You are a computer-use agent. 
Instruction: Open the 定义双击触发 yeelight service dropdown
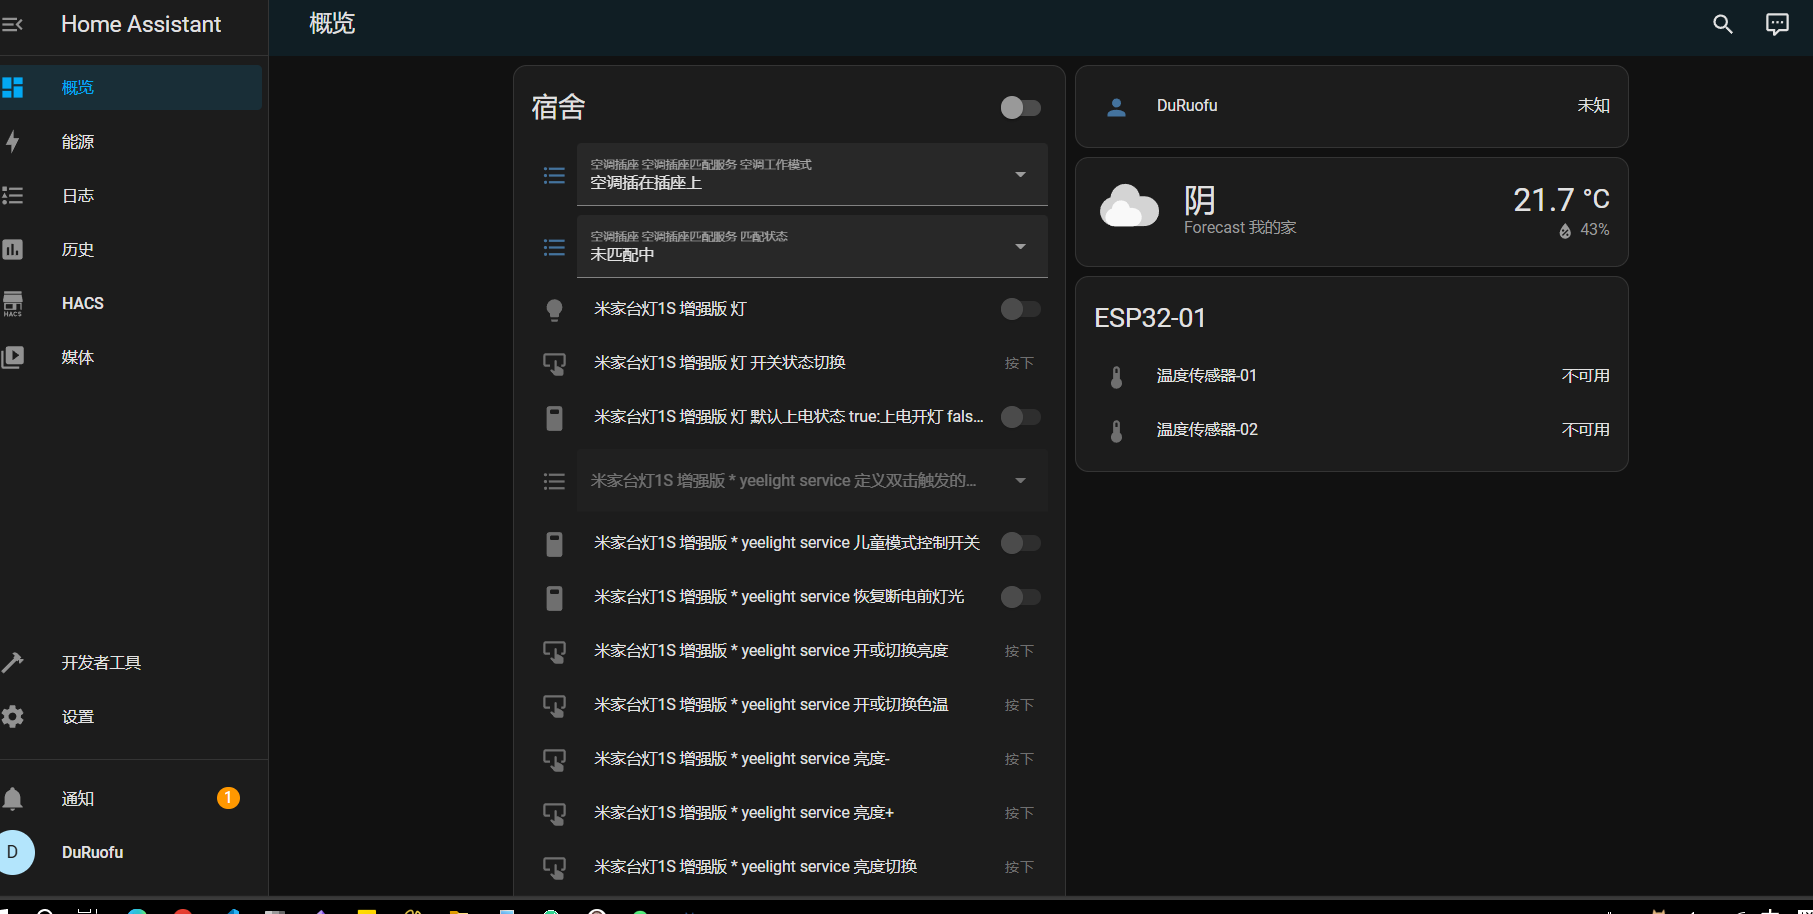pyautogui.click(x=811, y=481)
